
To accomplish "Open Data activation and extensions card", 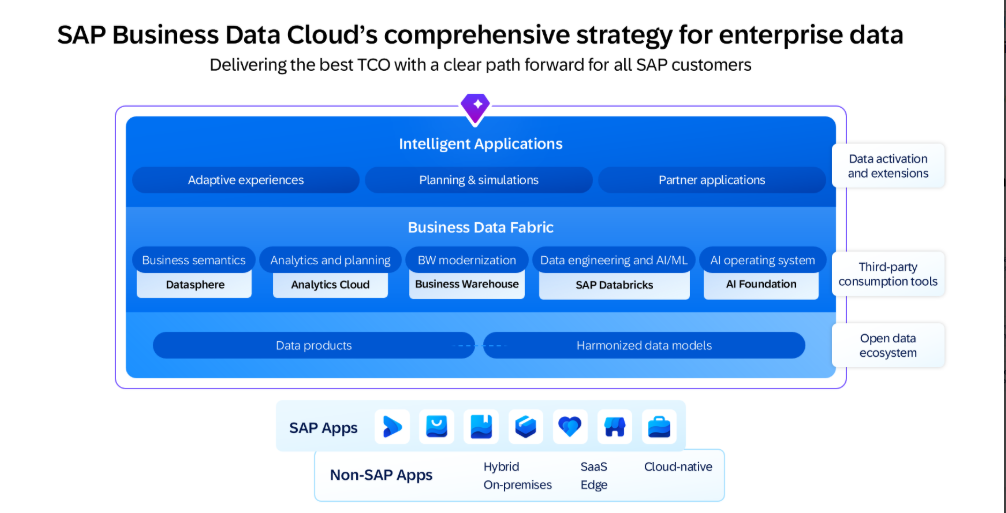I will pyautogui.click(x=889, y=165).
